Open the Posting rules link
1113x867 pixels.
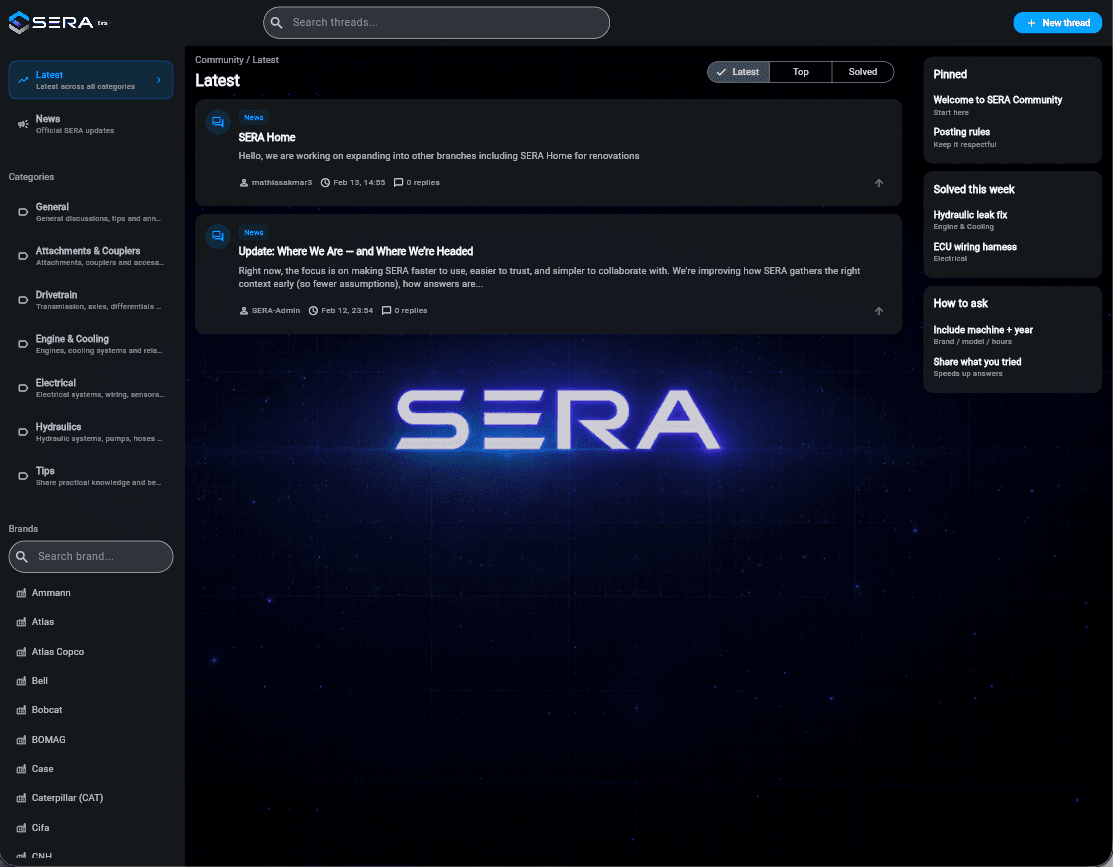click(961, 131)
